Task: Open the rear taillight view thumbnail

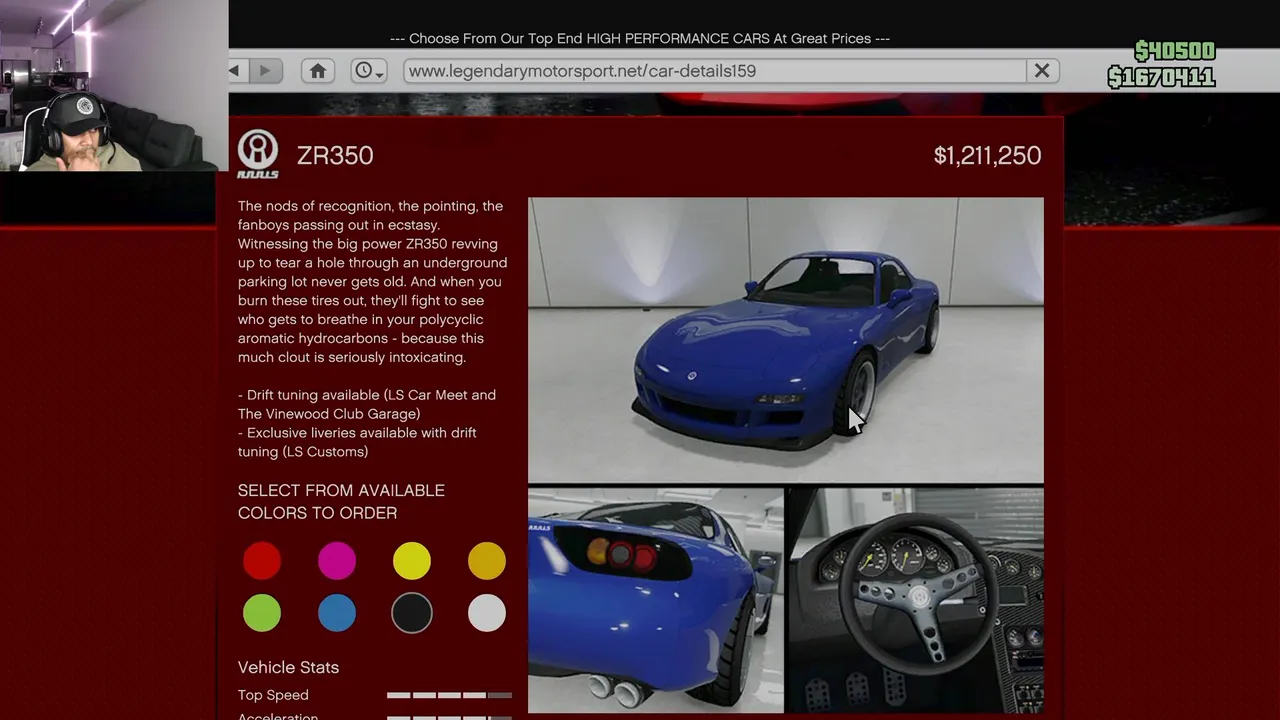Action: click(x=656, y=600)
